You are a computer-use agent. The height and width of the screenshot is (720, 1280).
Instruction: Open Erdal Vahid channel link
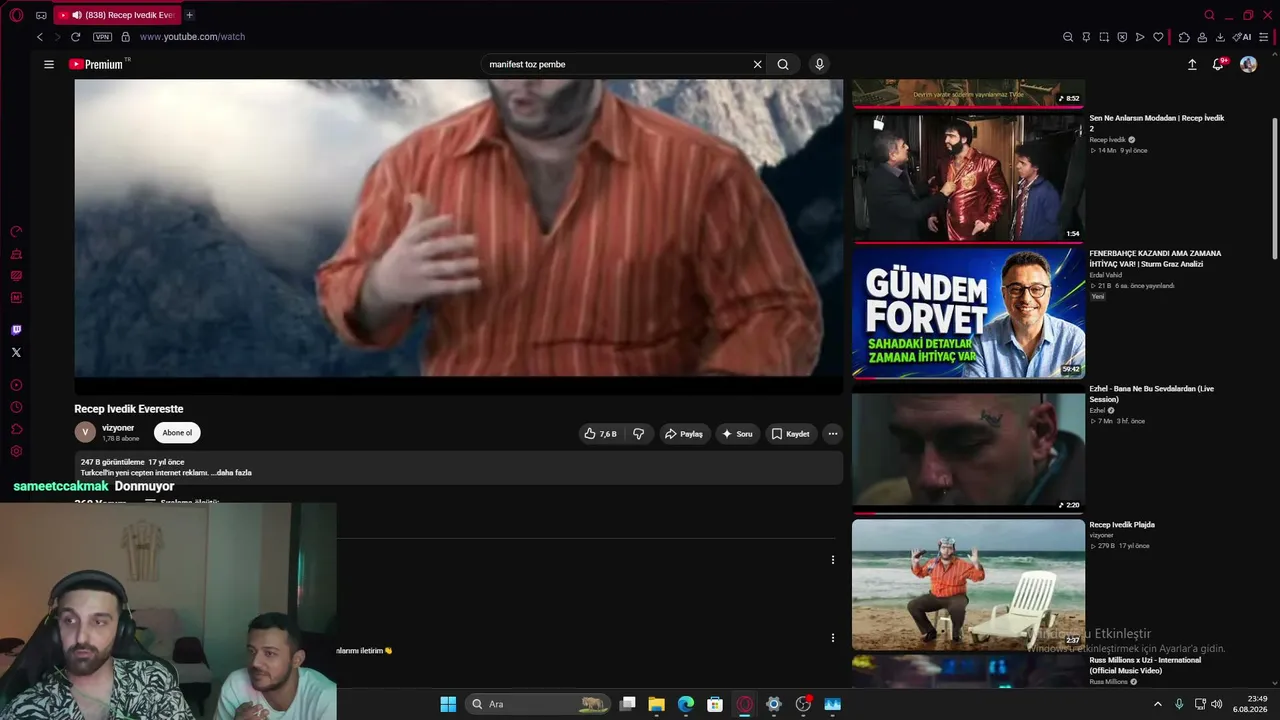[1106, 275]
